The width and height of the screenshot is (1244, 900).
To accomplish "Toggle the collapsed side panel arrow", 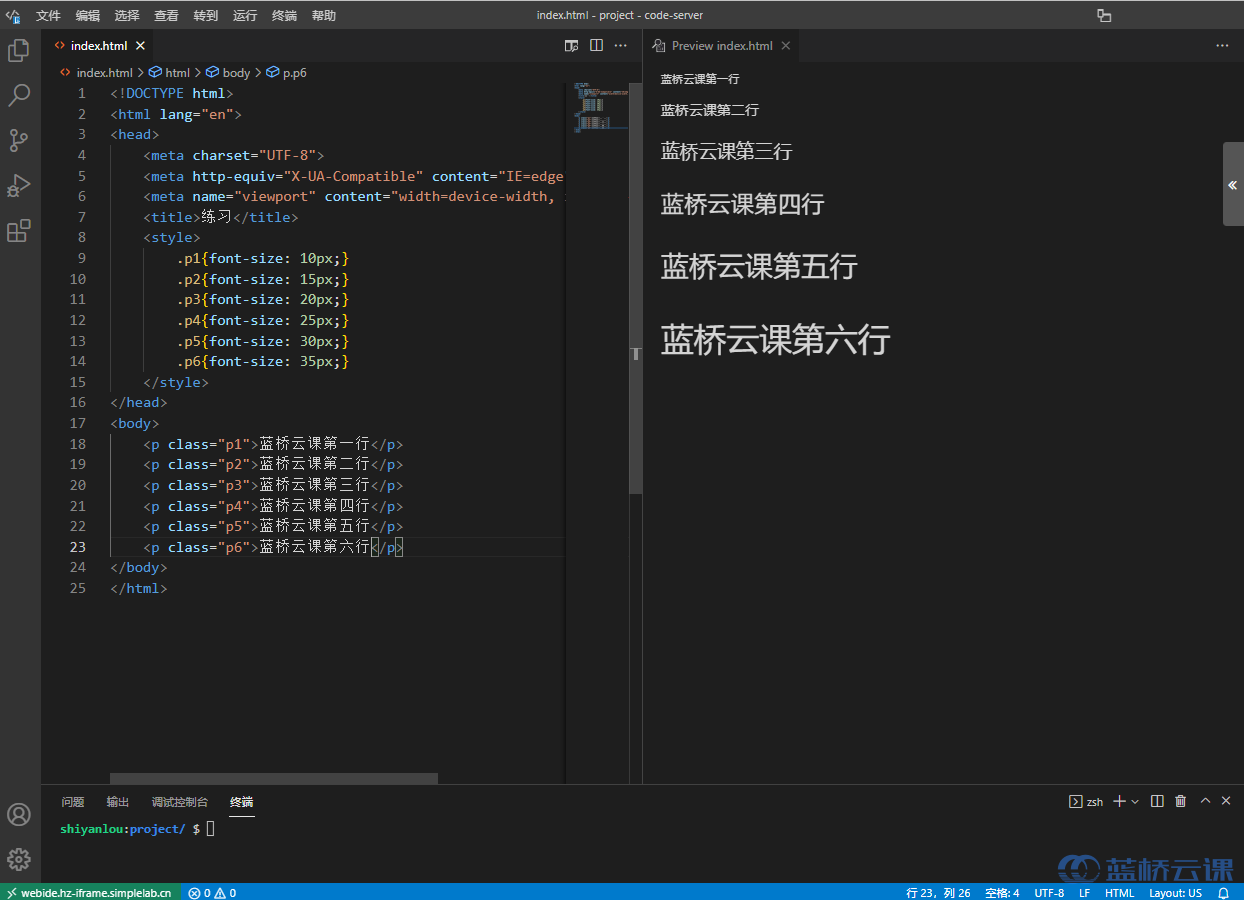I will click(1232, 185).
